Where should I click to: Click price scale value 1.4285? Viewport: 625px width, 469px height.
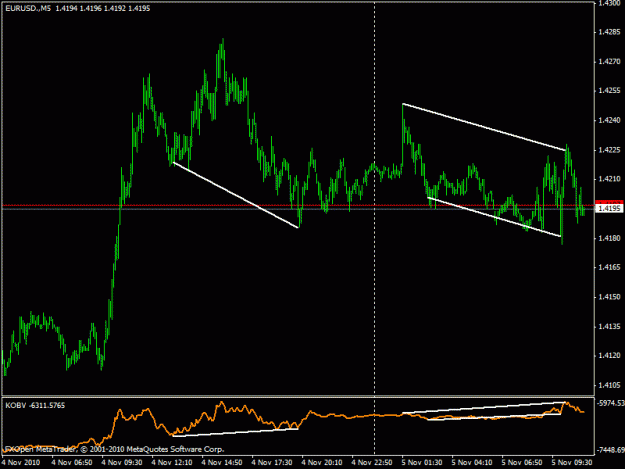pos(609,32)
